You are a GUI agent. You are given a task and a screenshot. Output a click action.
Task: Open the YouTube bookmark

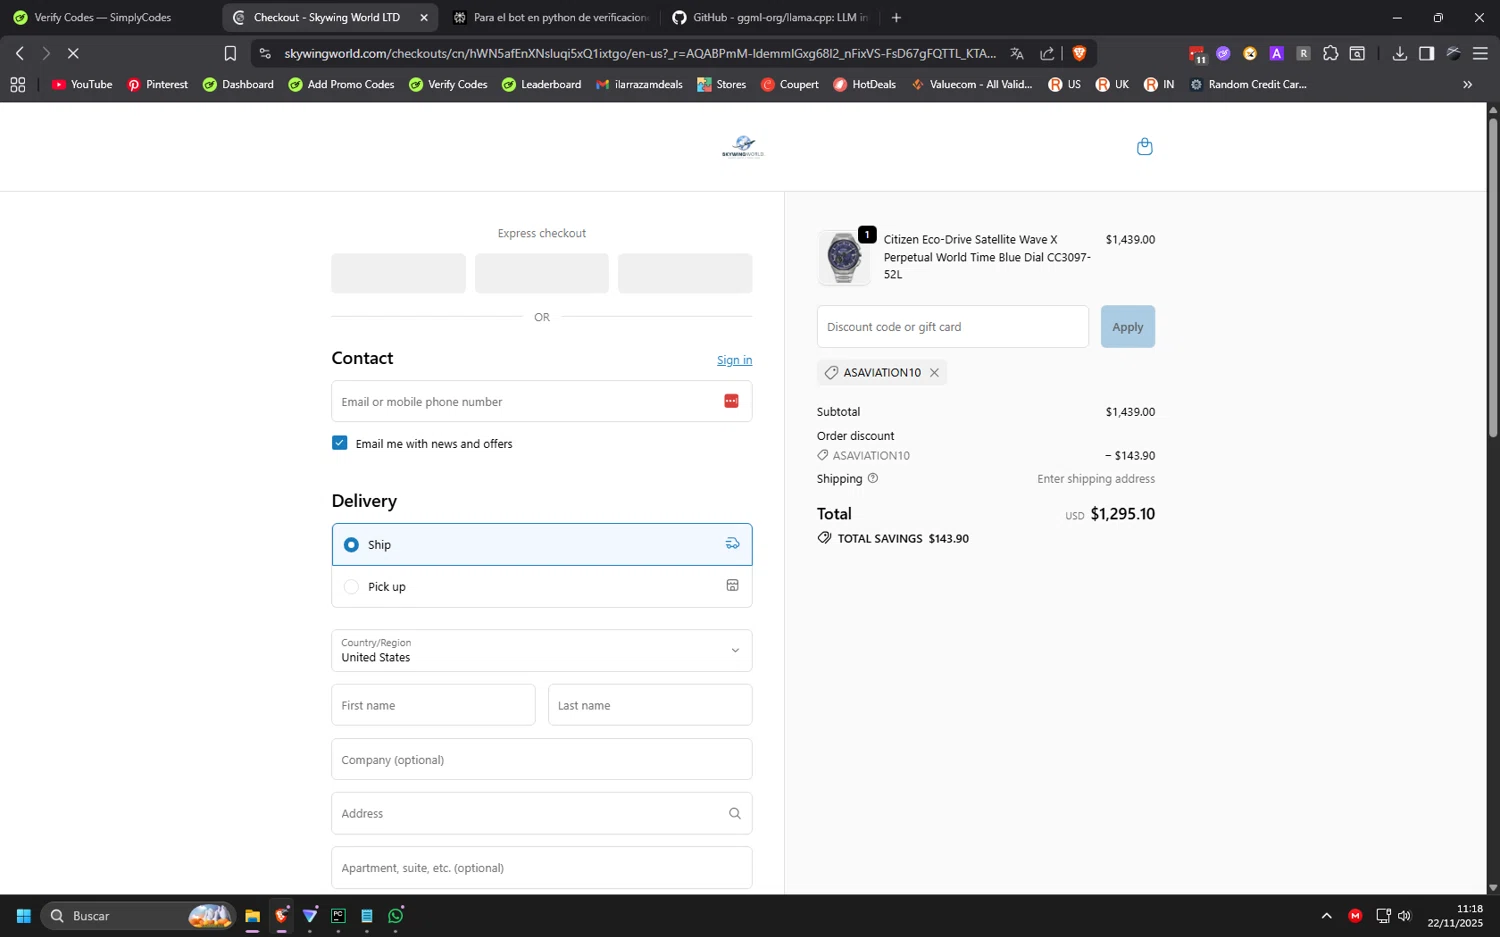(x=82, y=85)
